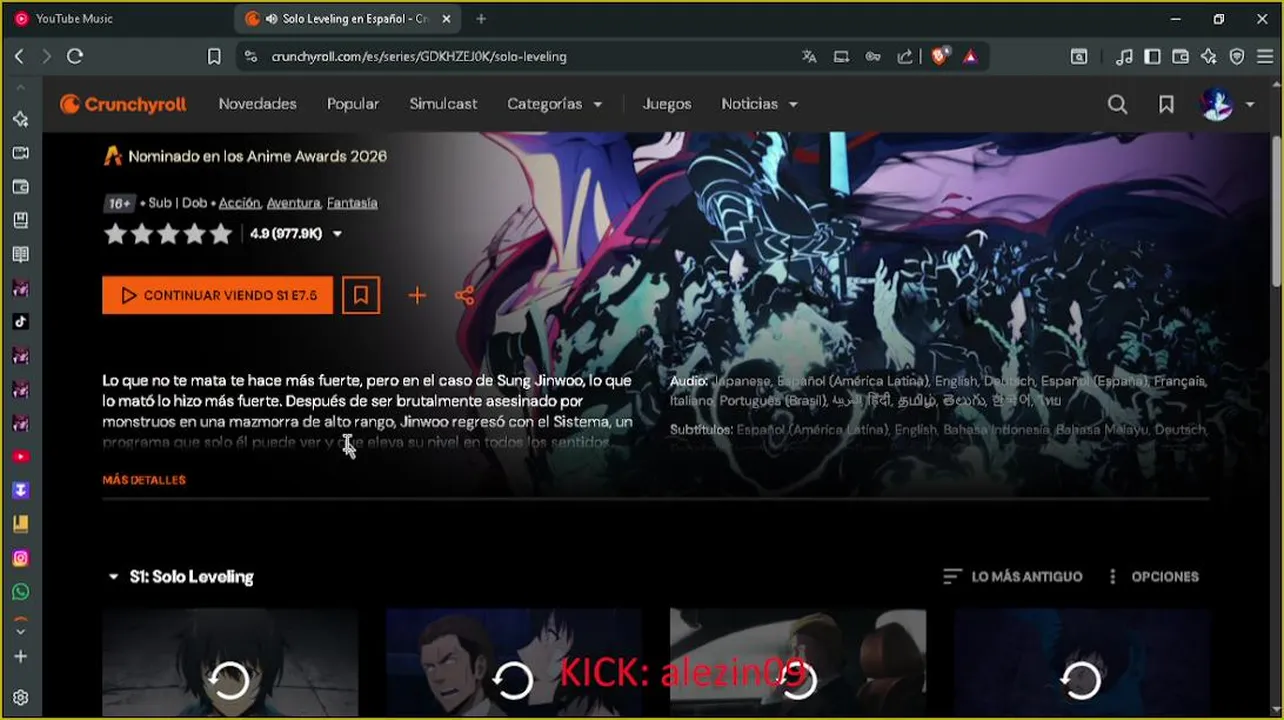The height and width of the screenshot is (720, 1284).
Task: Open the profile avatar dropdown
Action: coord(1228,104)
